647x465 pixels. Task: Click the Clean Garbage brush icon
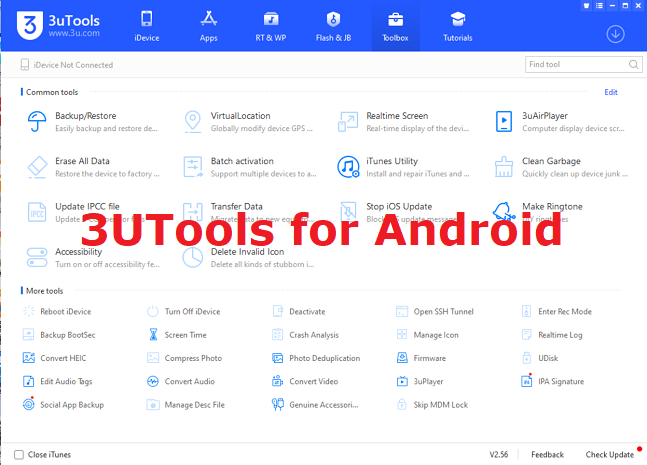coord(504,167)
